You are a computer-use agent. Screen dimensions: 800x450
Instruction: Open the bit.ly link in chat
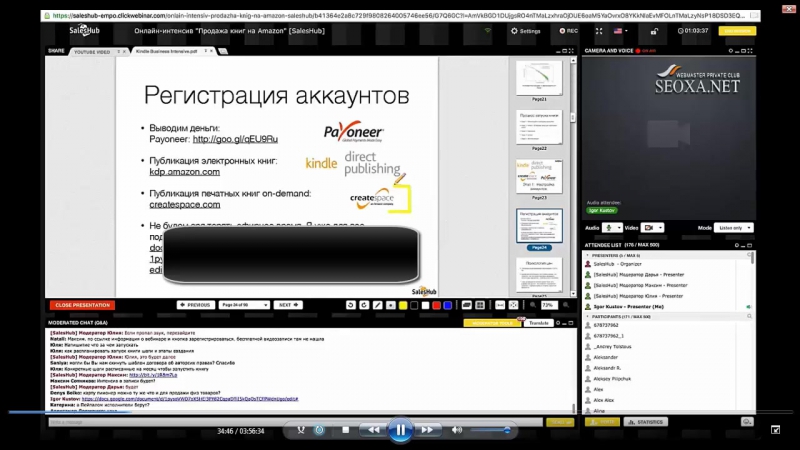(153, 375)
